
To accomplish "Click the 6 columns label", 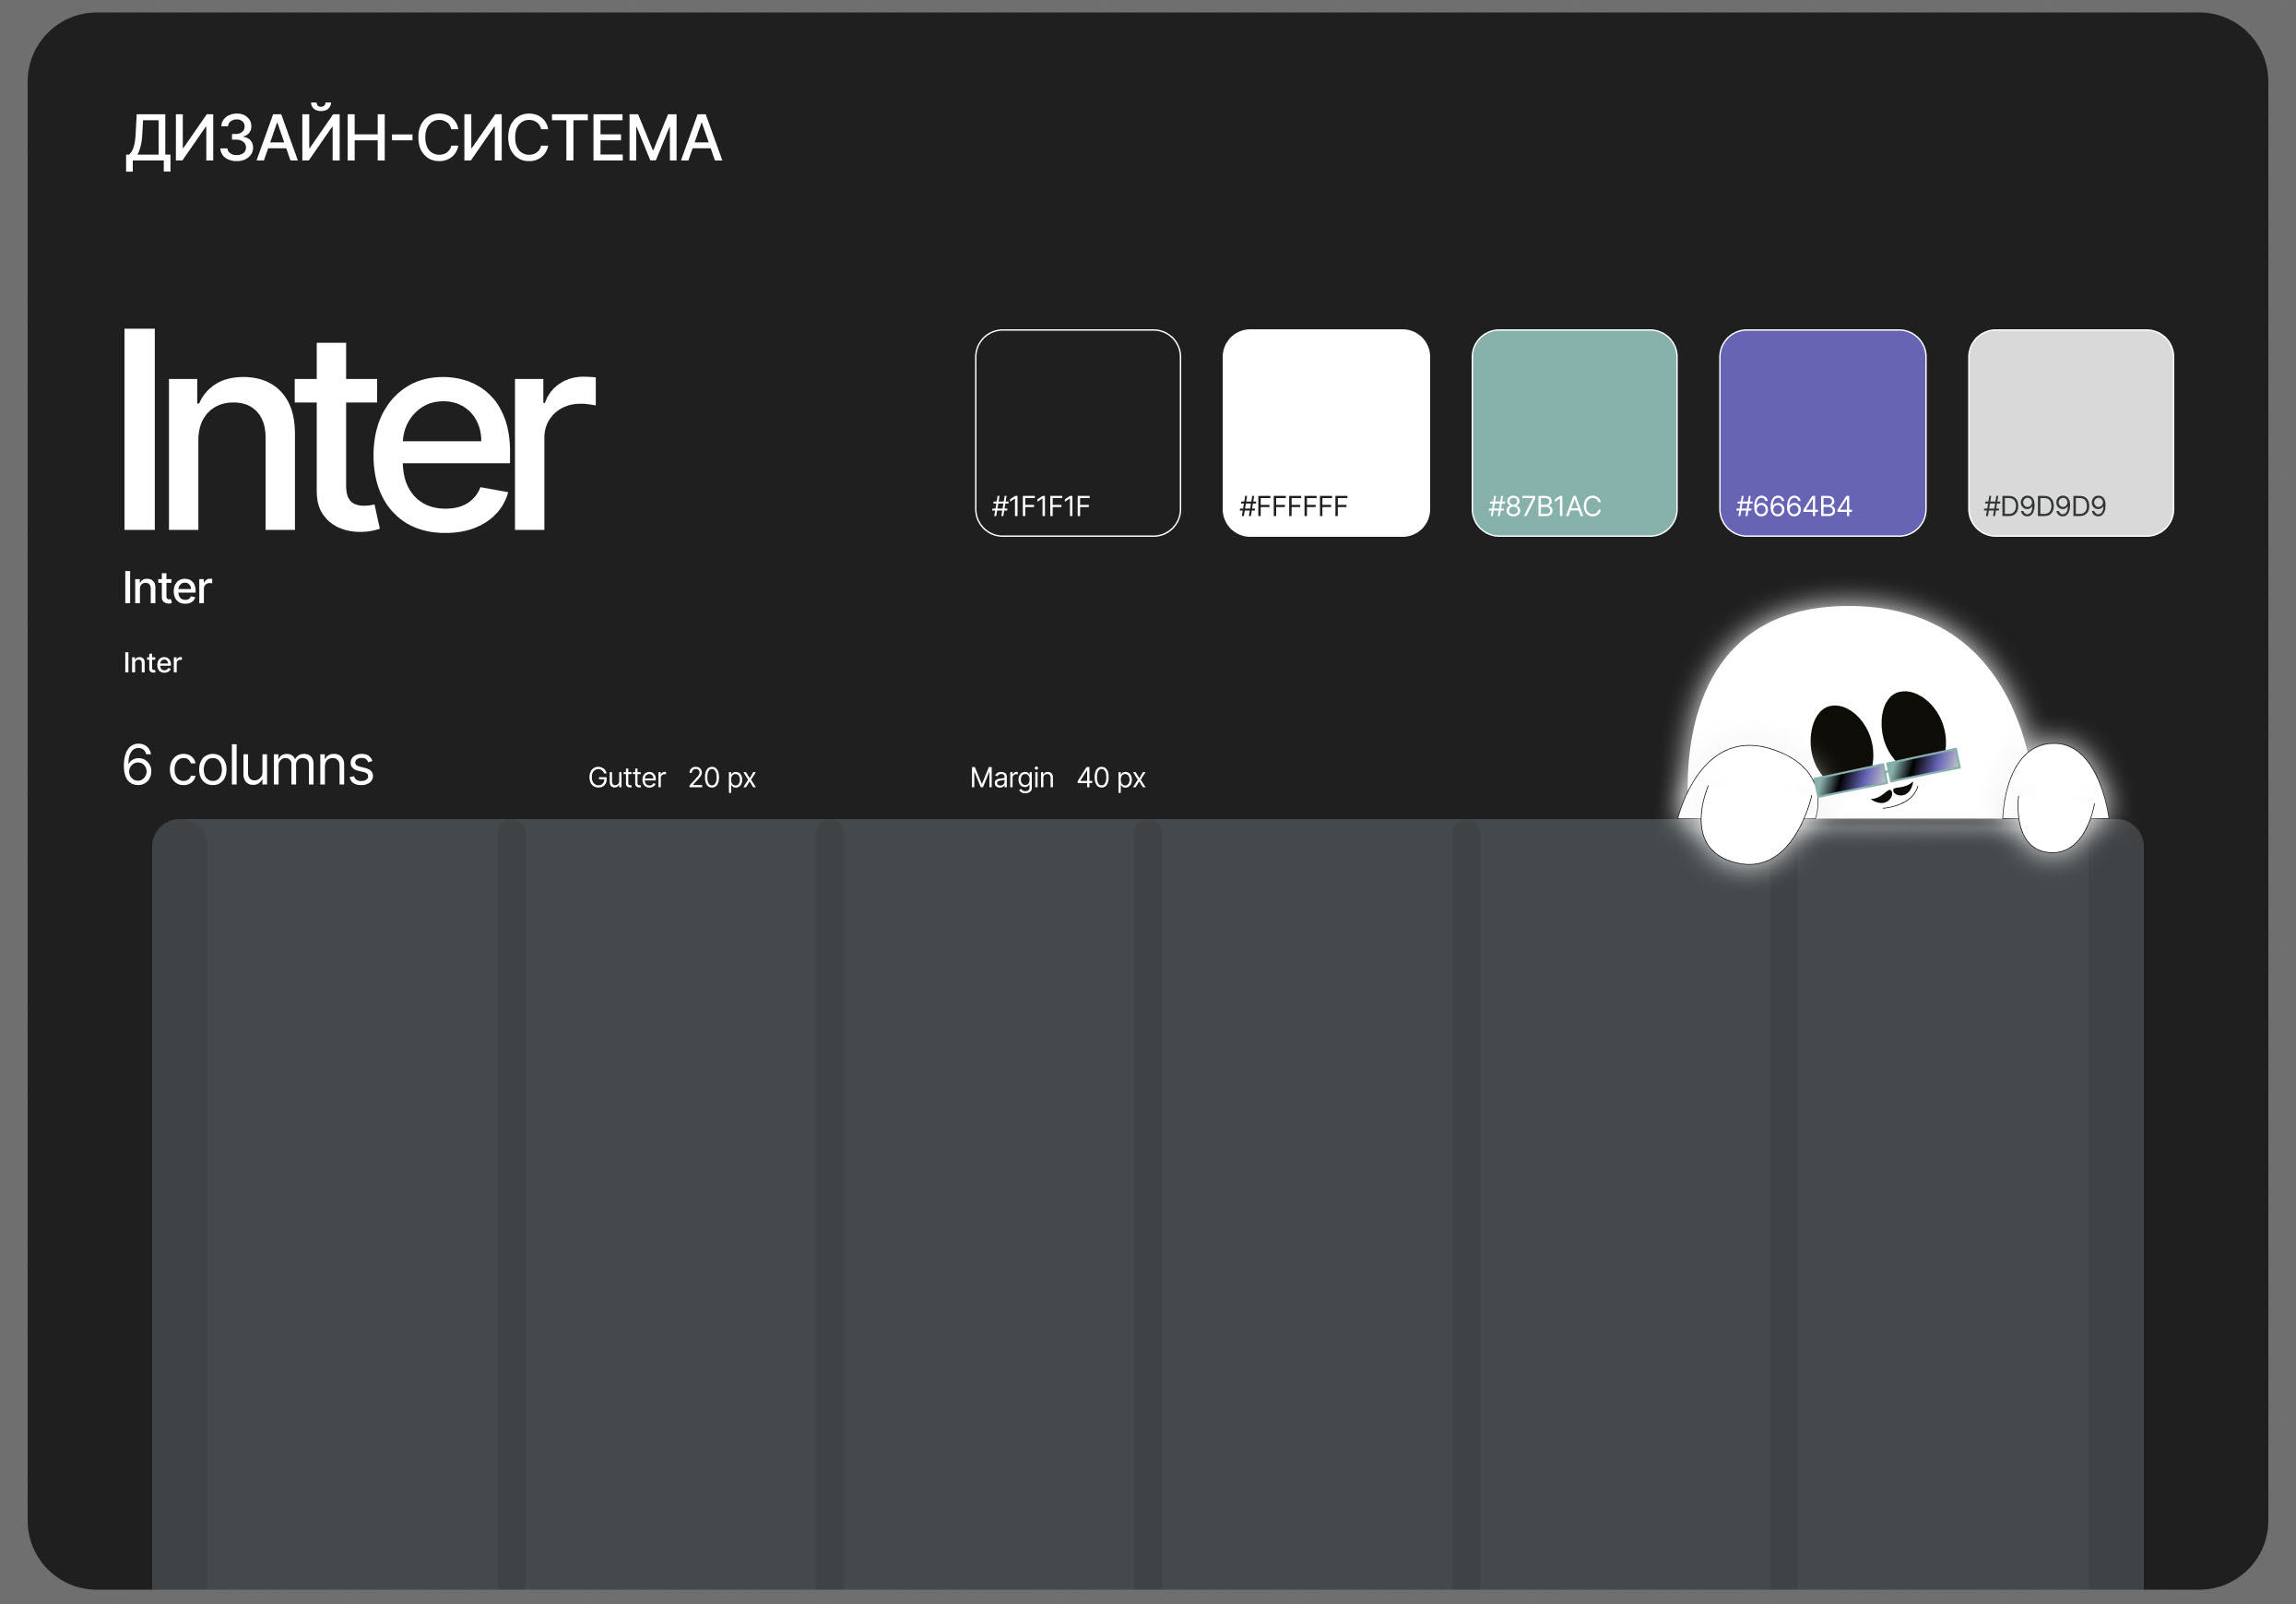I will pos(247,766).
